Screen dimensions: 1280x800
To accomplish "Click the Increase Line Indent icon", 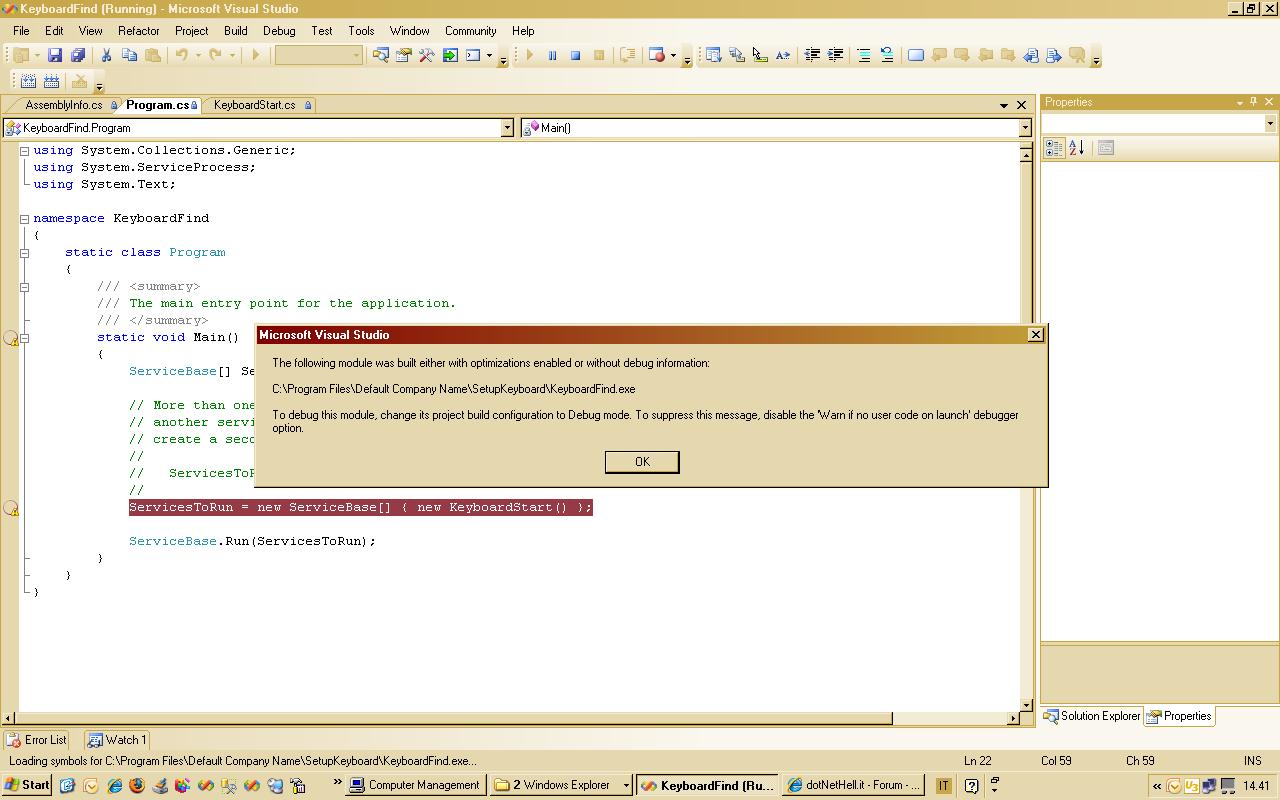I will (x=835, y=55).
